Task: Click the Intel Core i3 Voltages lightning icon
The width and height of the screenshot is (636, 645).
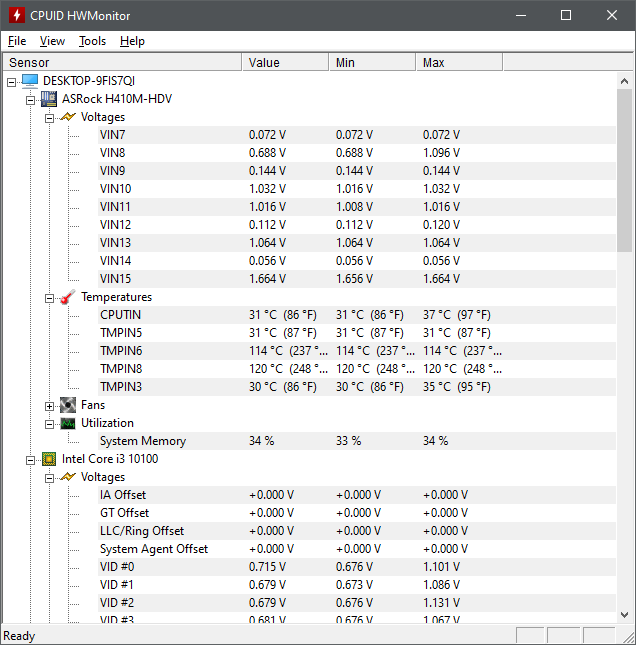Action: (x=68, y=477)
